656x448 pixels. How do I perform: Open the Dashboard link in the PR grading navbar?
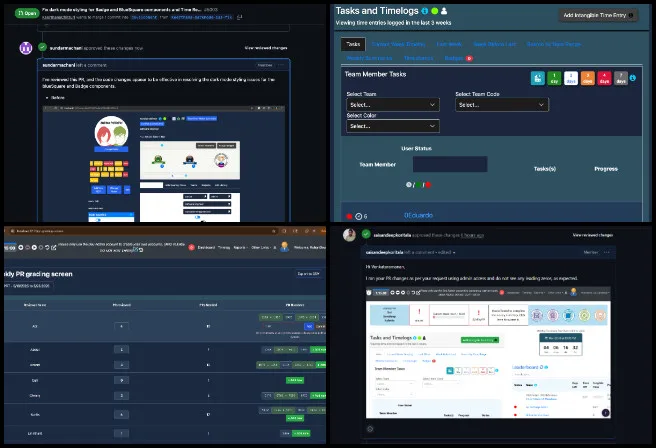pyautogui.click(x=206, y=247)
